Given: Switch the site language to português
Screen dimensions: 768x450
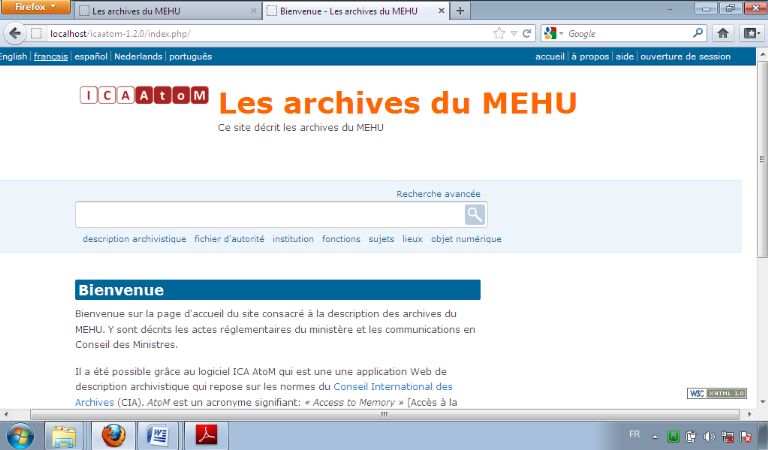Looking at the screenshot, I should [x=191, y=56].
